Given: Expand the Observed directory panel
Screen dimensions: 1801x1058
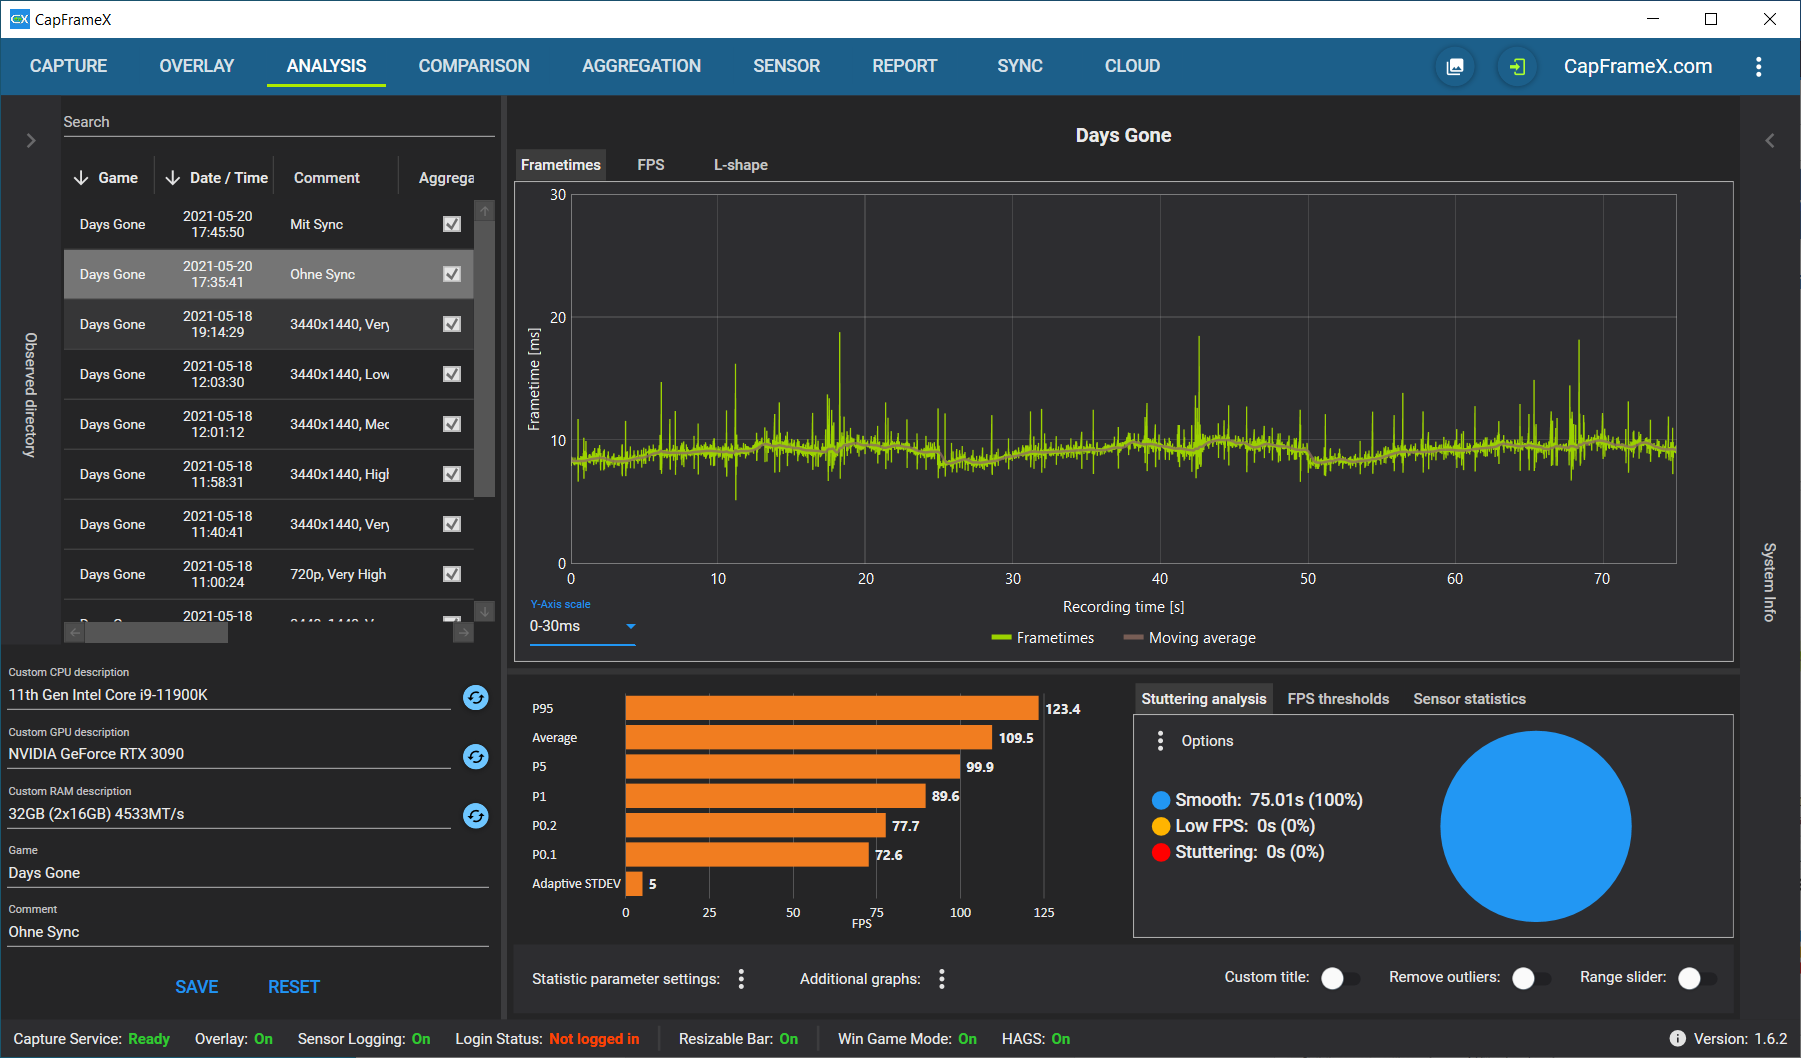Looking at the screenshot, I should tap(31, 141).
